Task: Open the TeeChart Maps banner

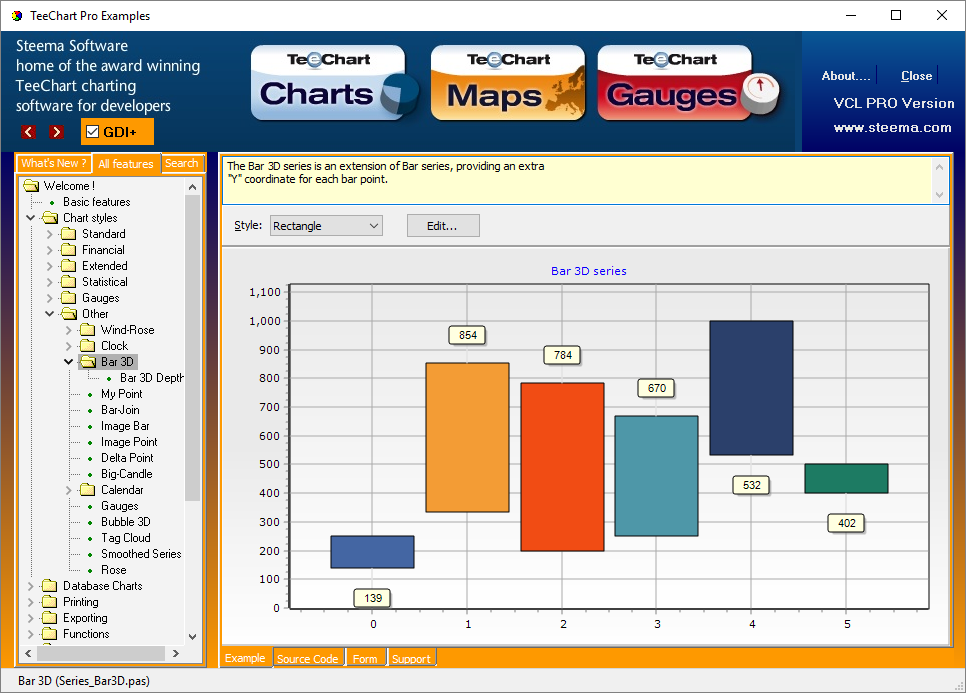Action: (x=508, y=83)
